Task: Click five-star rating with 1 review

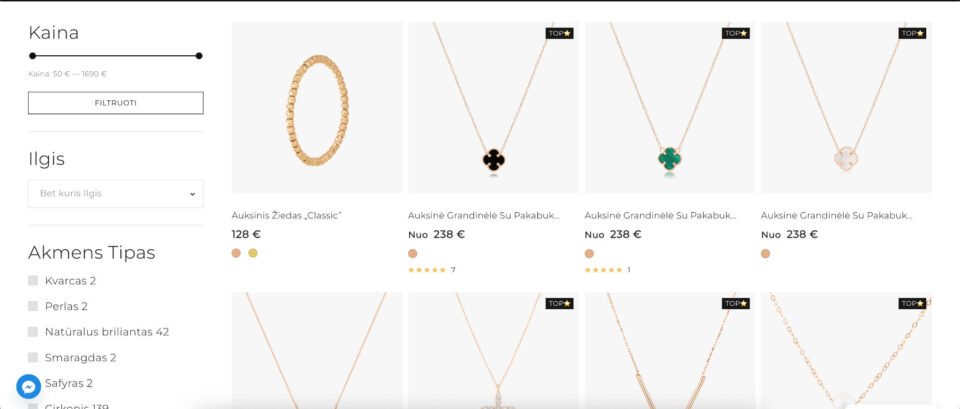Action: pos(603,270)
